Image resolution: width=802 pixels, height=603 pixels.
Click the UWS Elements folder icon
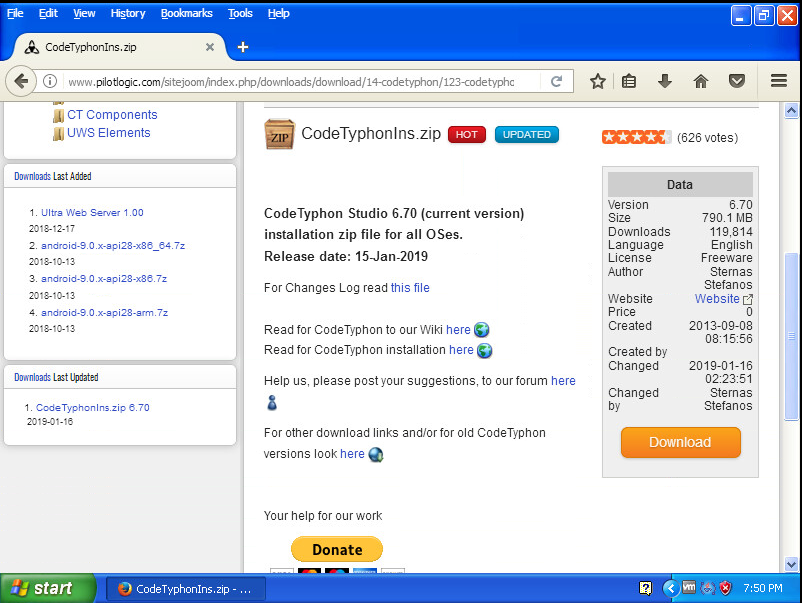pyautogui.click(x=58, y=133)
